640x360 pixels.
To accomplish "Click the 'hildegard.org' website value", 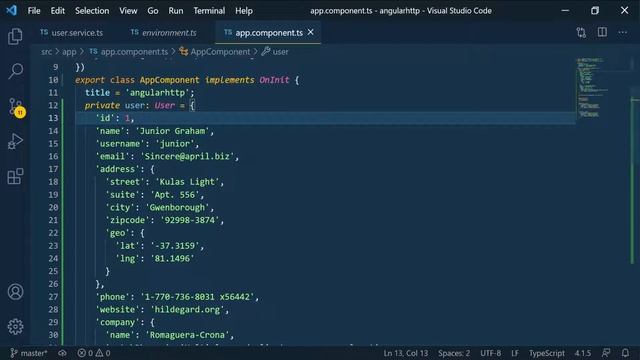I will tap(187, 309).
